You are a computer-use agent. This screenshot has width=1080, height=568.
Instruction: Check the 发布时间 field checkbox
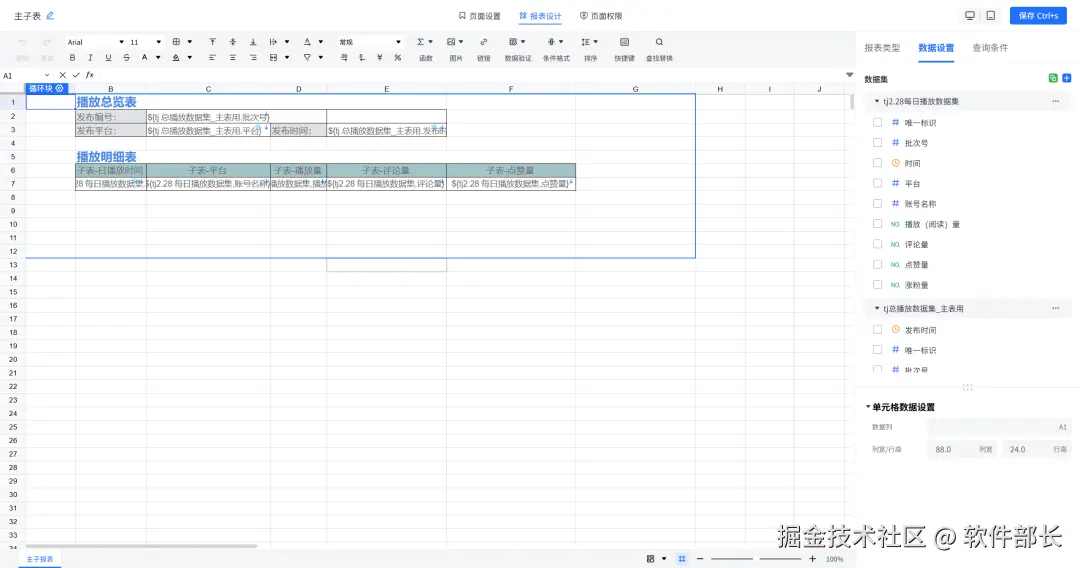pyautogui.click(x=878, y=330)
